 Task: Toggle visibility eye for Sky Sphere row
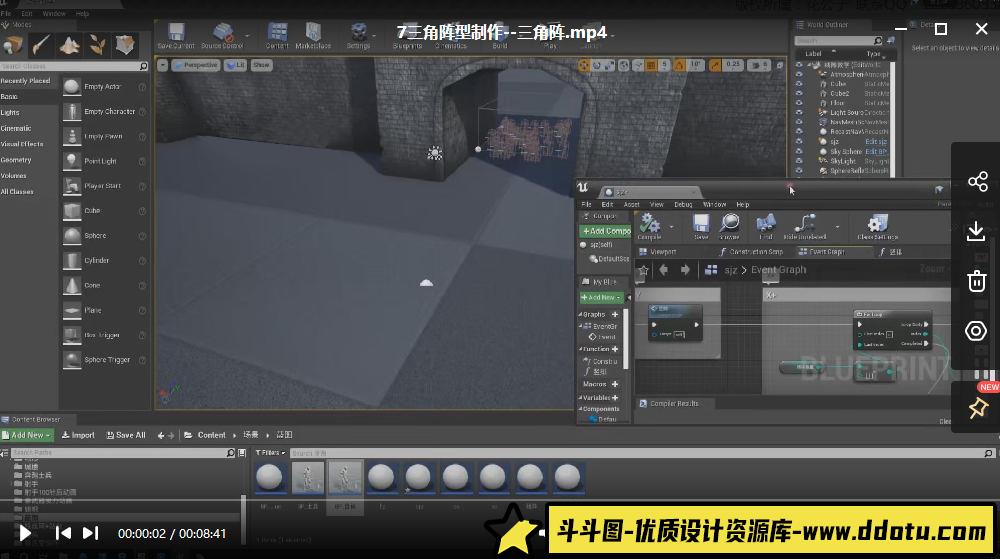799,152
